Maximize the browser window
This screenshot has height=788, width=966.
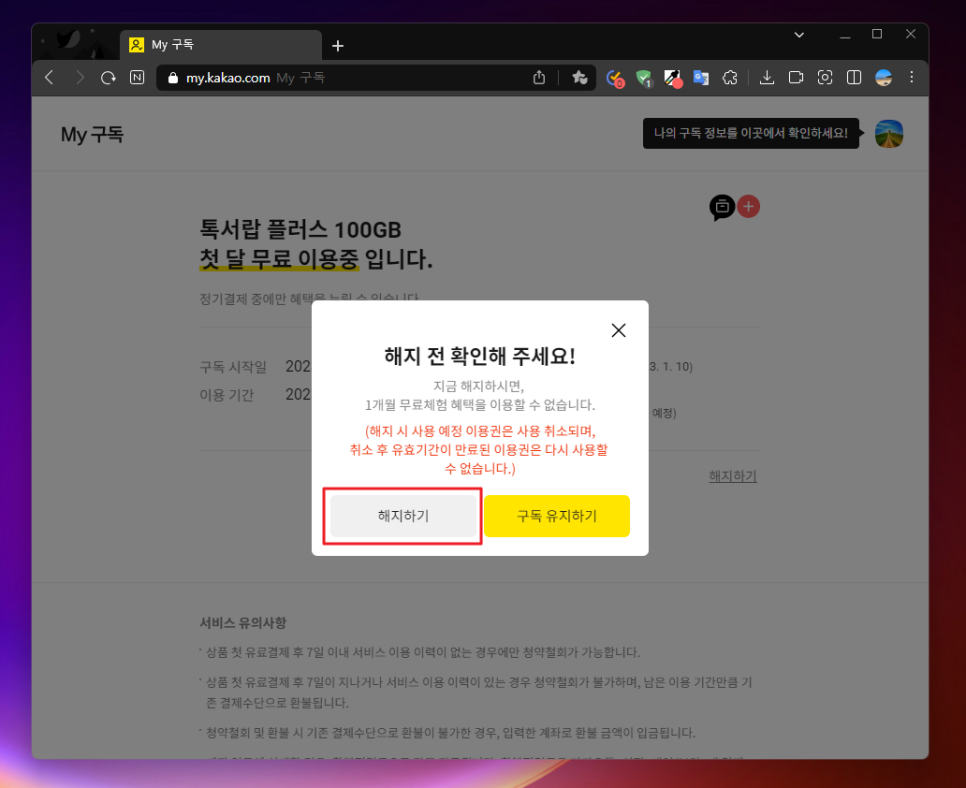point(877,35)
